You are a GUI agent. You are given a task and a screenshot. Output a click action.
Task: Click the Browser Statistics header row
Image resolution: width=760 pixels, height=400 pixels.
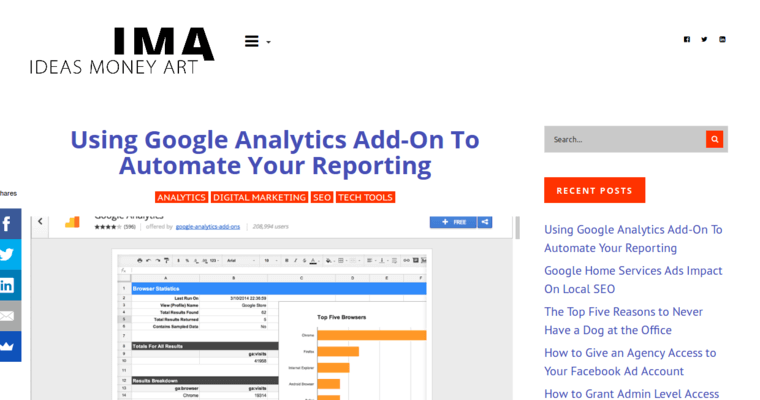click(279, 288)
